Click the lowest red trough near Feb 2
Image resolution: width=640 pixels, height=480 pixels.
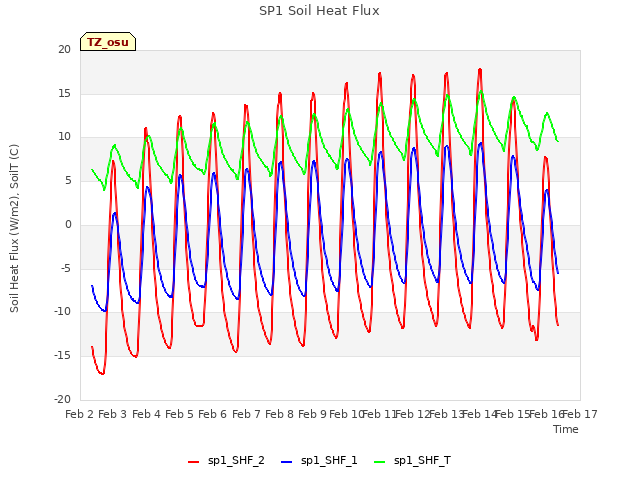pyautogui.click(x=102, y=373)
